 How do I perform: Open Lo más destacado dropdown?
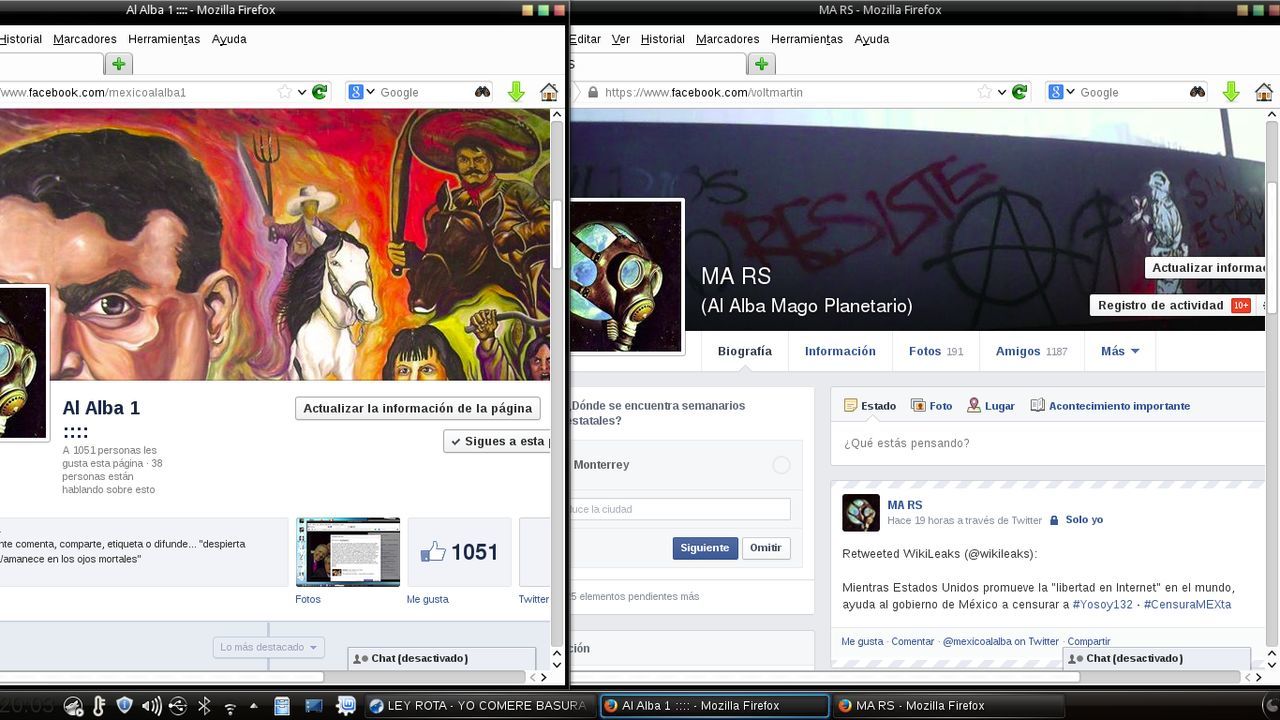268,647
